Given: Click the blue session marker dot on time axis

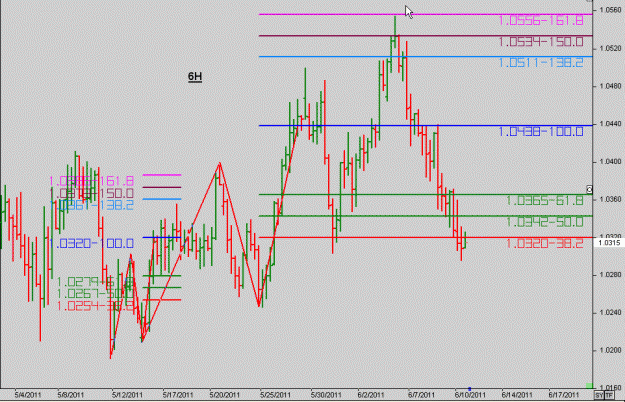Looking at the screenshot, I should 470,389.
